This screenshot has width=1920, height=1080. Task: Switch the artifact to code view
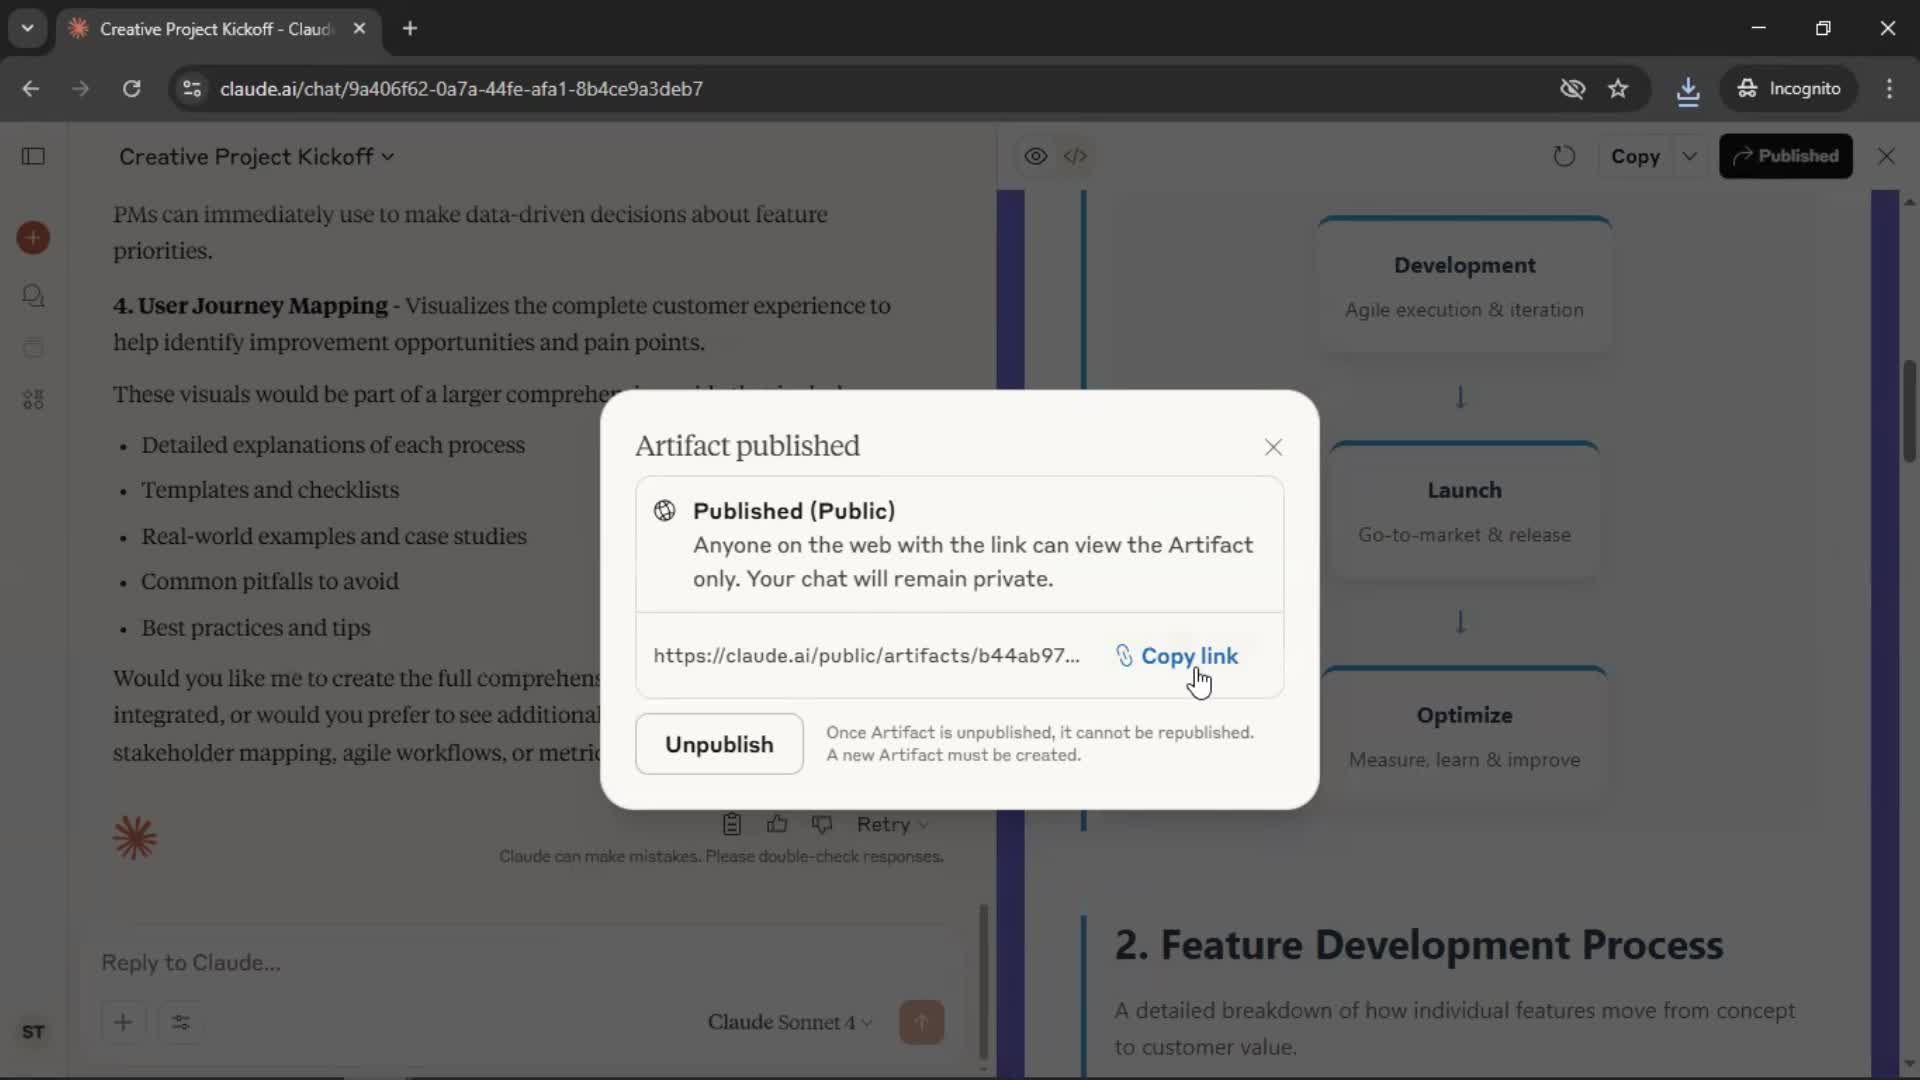(x=1075, y=156)
